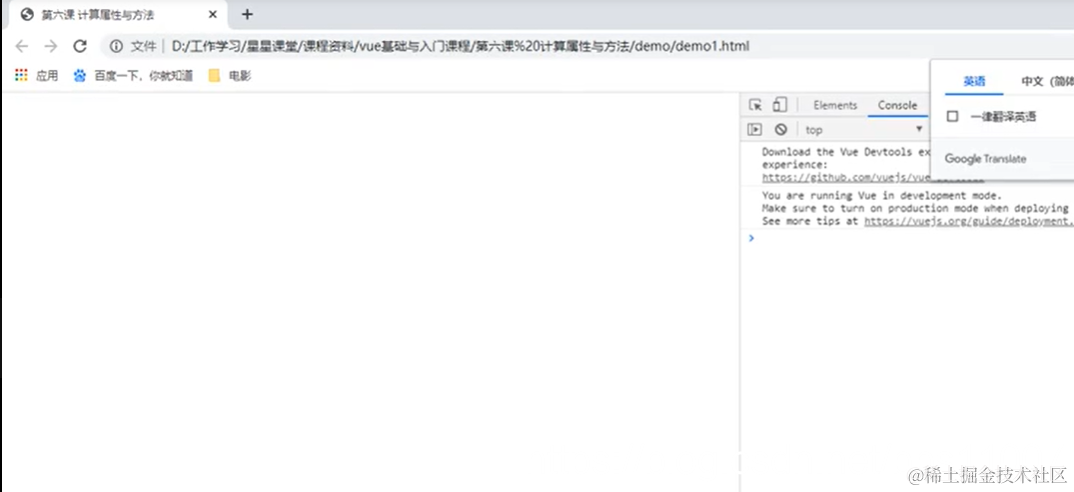
Task: Select the 英语 tab in translate popup
Action: click(974, 81)
